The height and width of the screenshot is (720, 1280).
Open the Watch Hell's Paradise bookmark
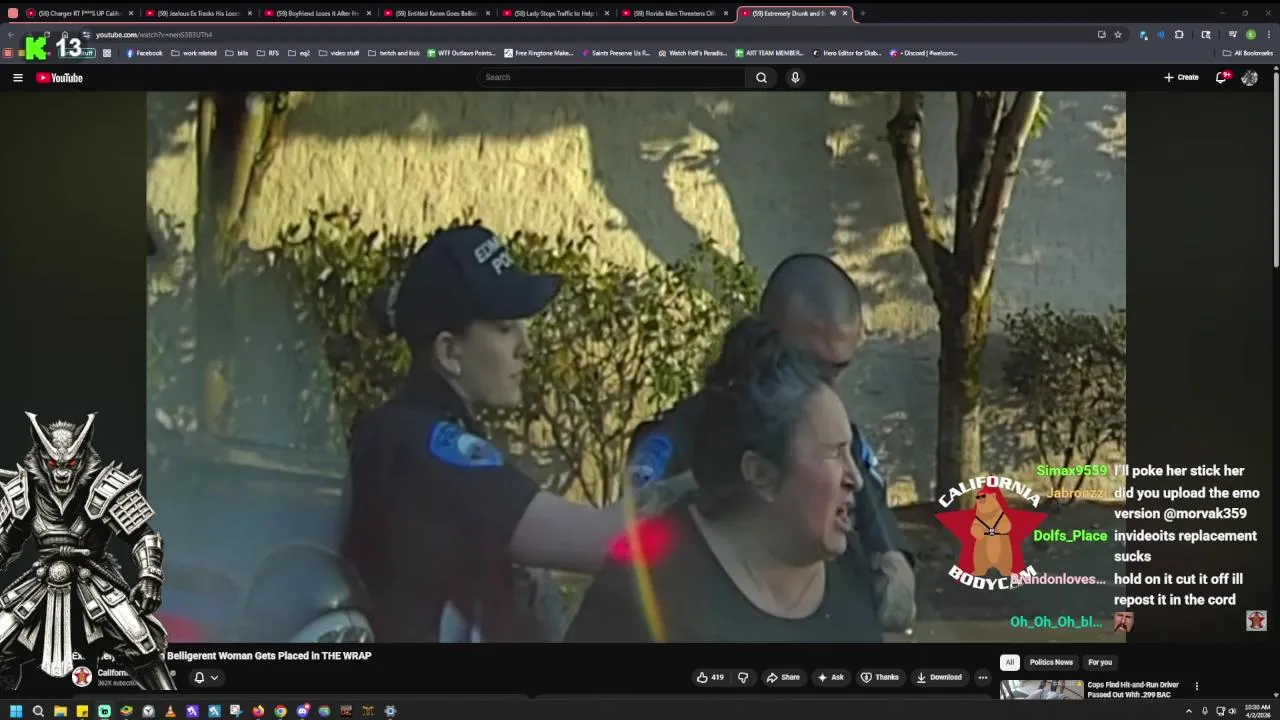coord(693,53)
